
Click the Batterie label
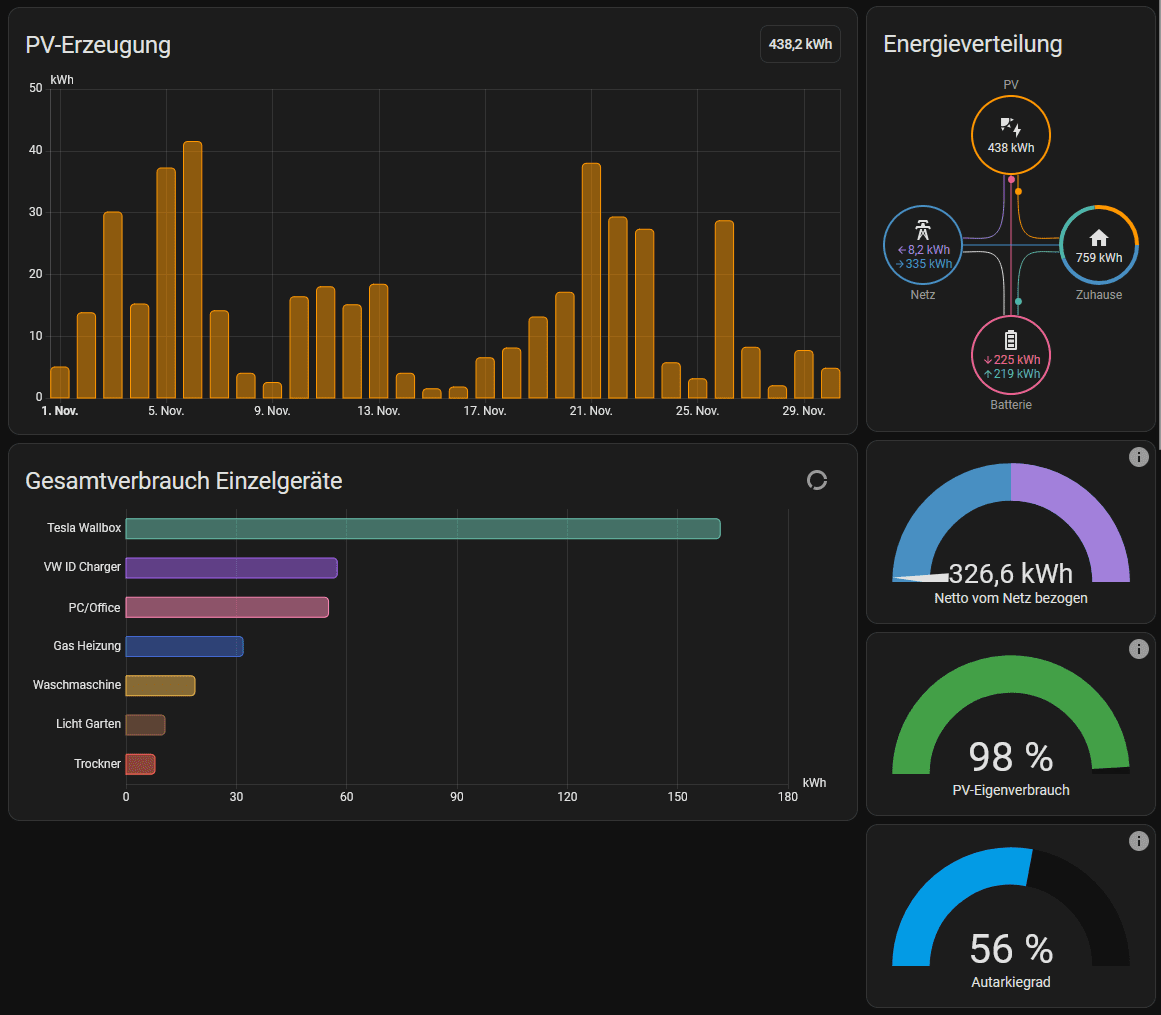pyautogui.click(x=1011, y=405)
